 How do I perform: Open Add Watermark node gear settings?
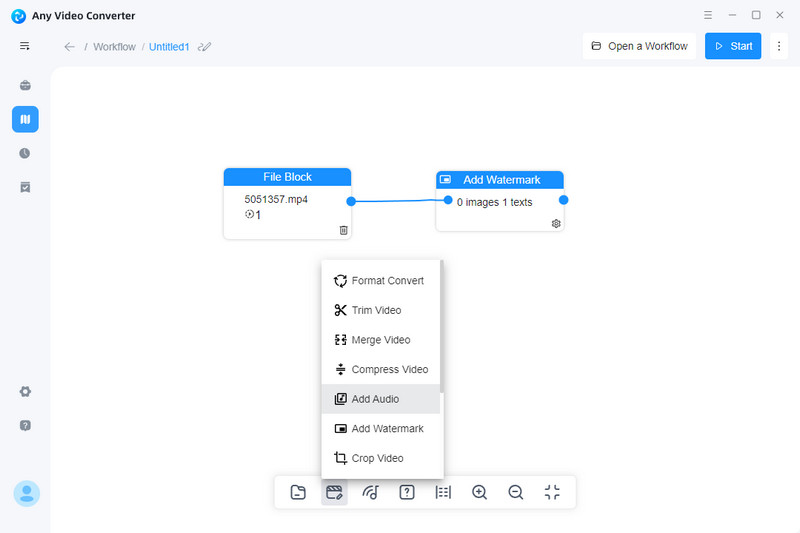[556, 223]
